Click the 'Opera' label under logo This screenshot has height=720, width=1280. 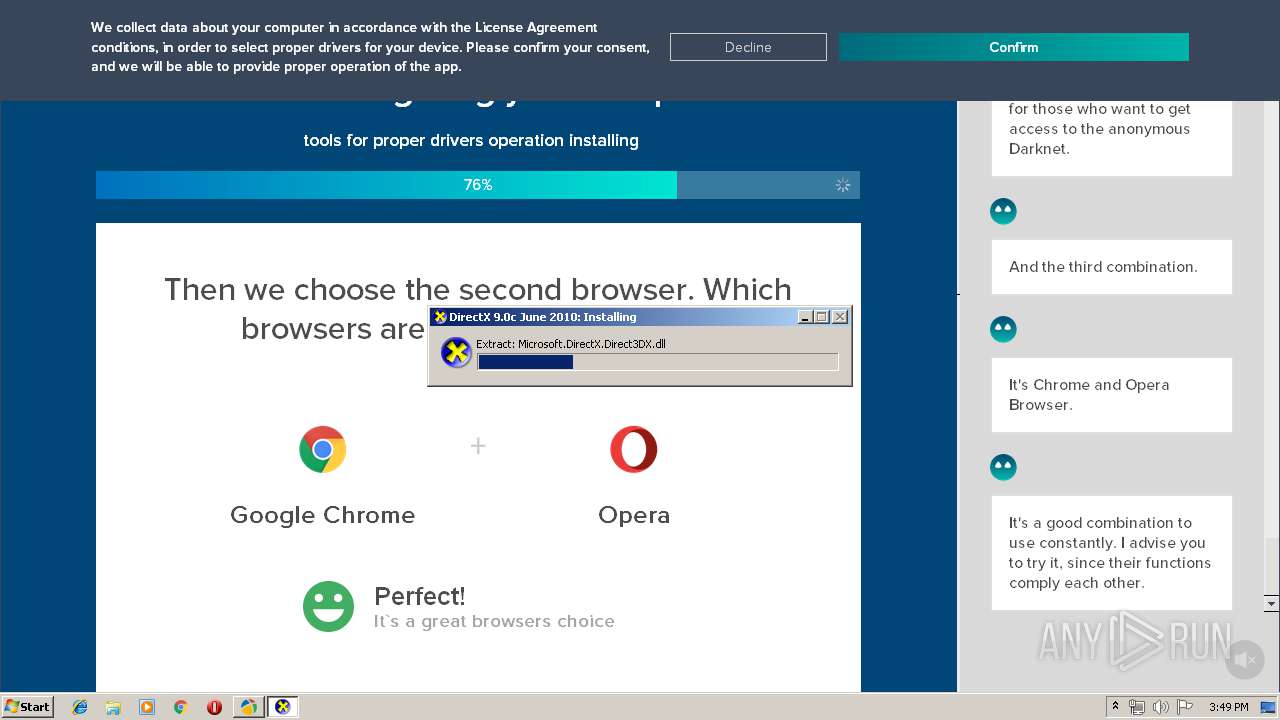(634, 516)
